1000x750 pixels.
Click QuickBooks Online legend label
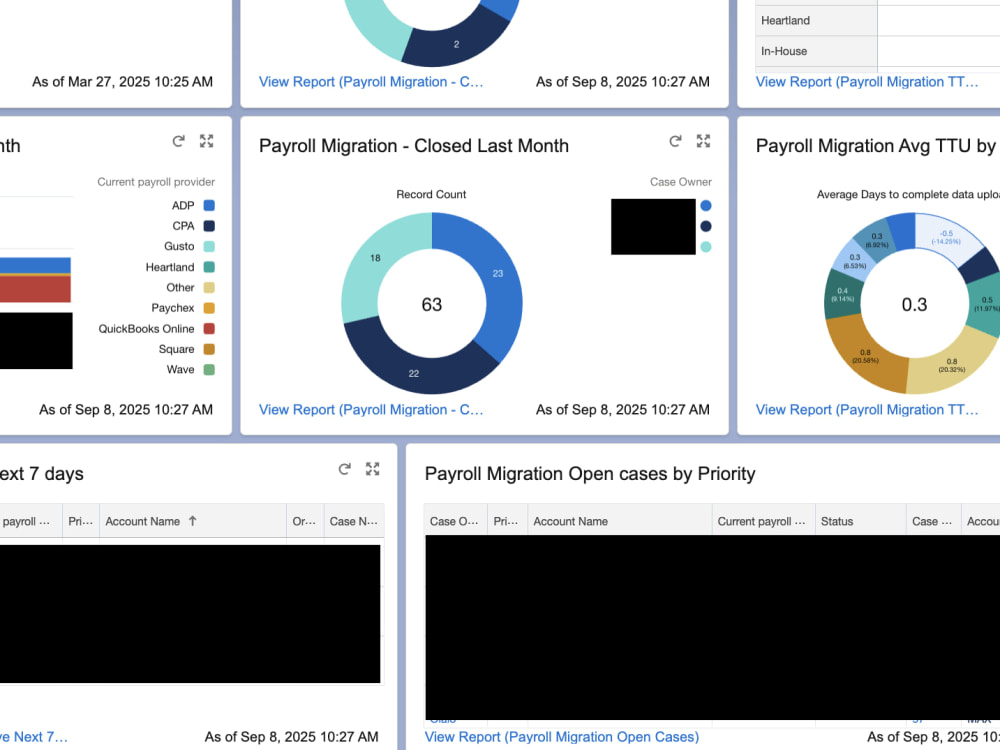click(x=146, y=328)
